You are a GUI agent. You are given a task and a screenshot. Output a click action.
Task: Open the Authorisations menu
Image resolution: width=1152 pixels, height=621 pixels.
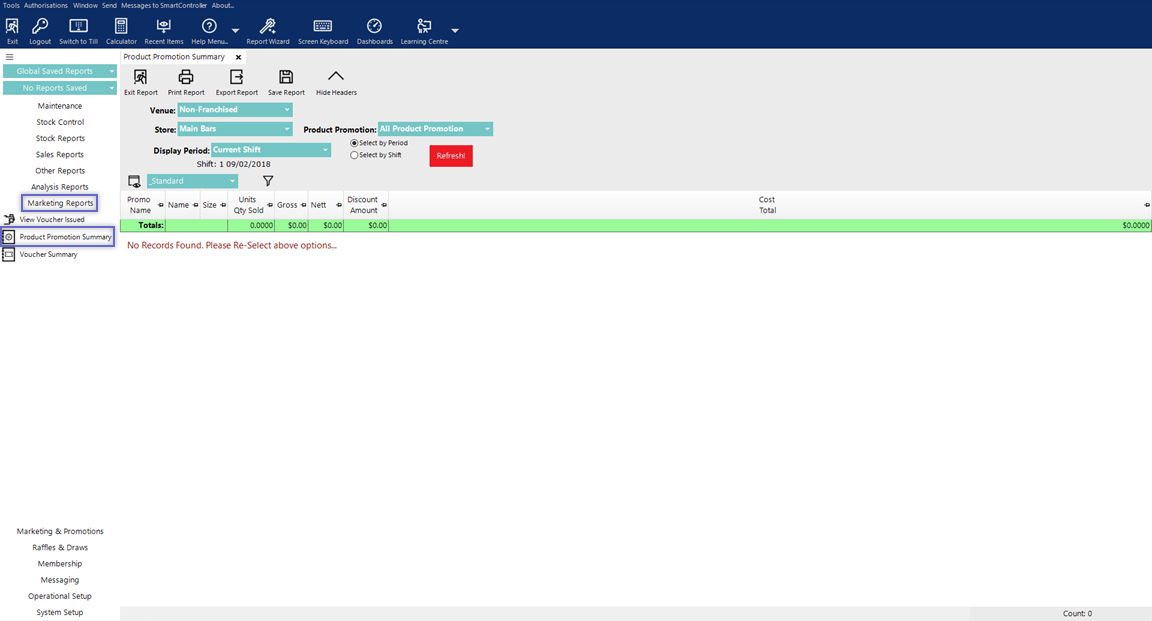click(x=46, y=5)
